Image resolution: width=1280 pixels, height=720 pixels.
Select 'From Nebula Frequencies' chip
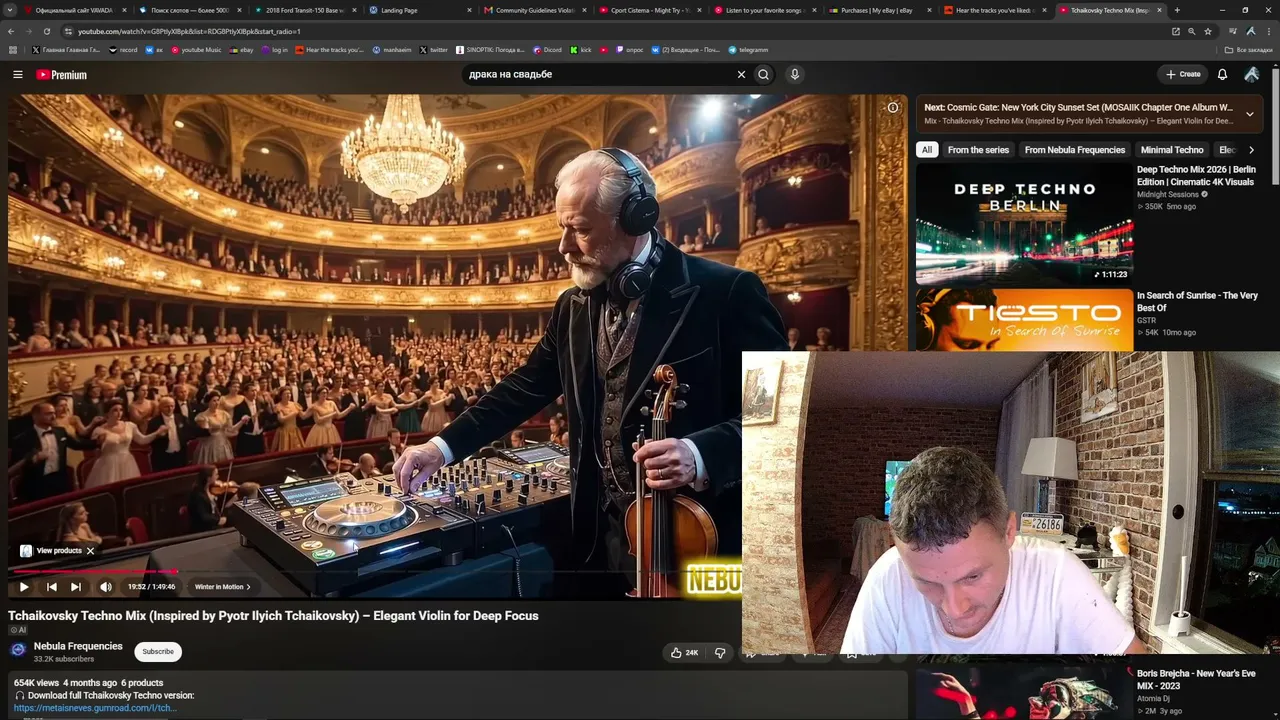pyautogui.click(x=1075, y=150)
